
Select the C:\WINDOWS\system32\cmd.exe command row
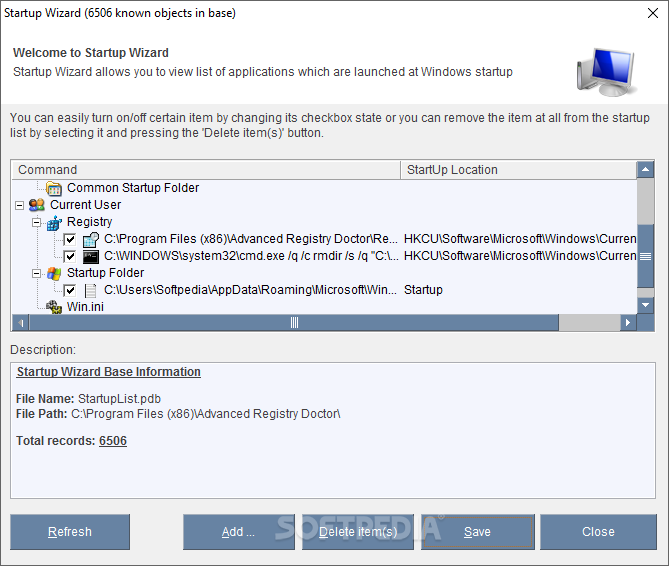tap(251, 256)
